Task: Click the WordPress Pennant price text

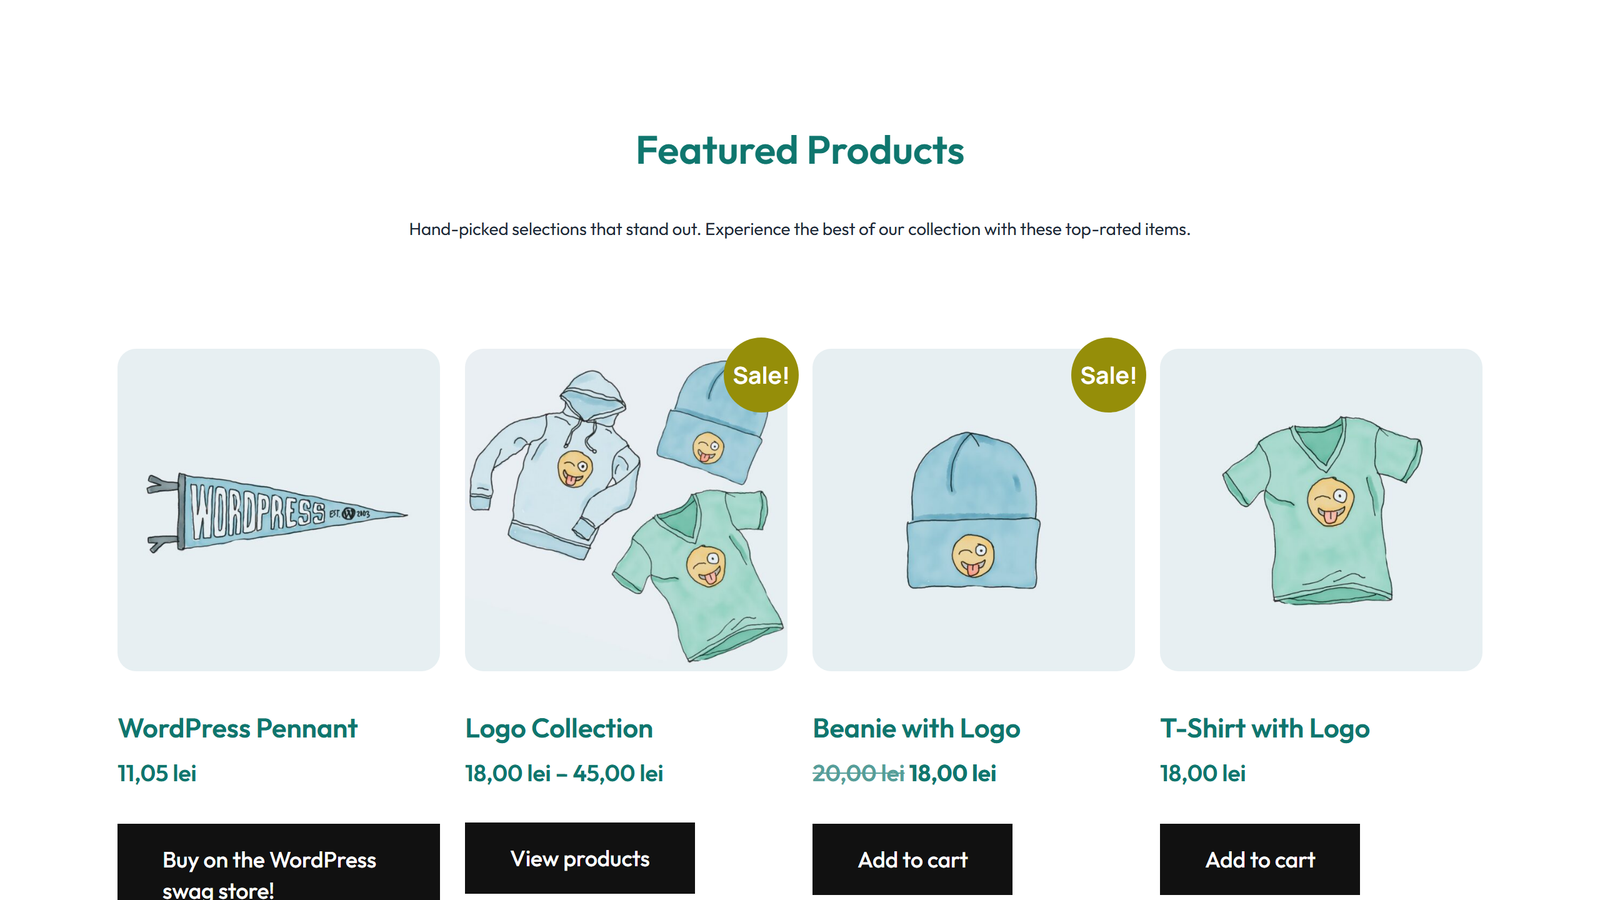Action: (x=156, y=772)
